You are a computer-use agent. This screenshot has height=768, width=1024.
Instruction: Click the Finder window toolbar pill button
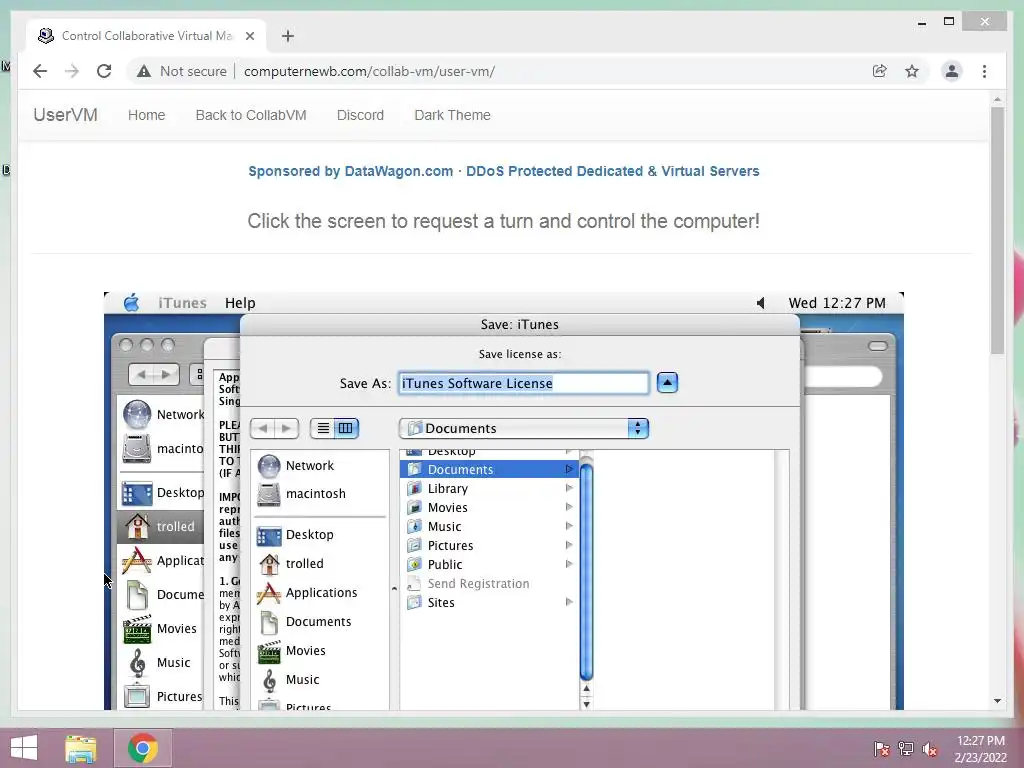[x=878, y=345]
